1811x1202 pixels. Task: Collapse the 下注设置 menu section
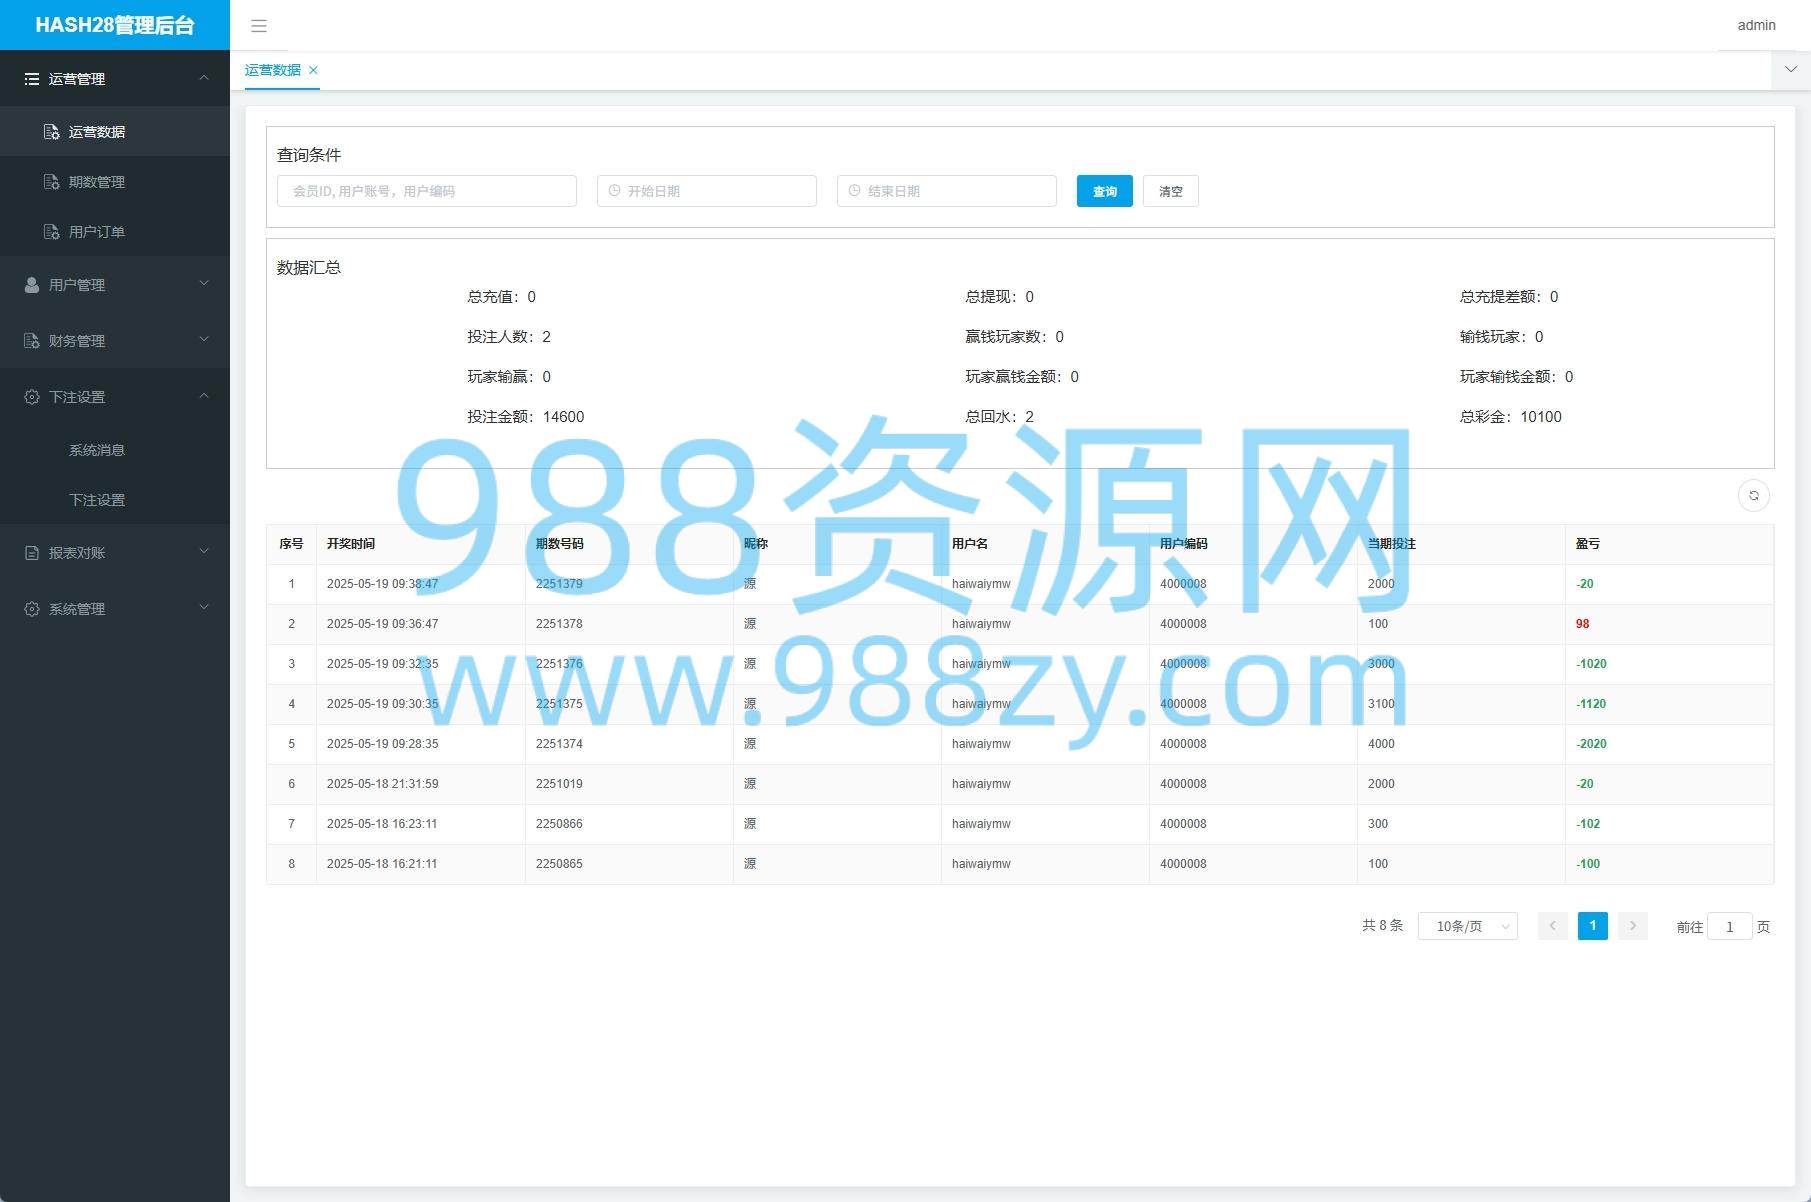115,397
